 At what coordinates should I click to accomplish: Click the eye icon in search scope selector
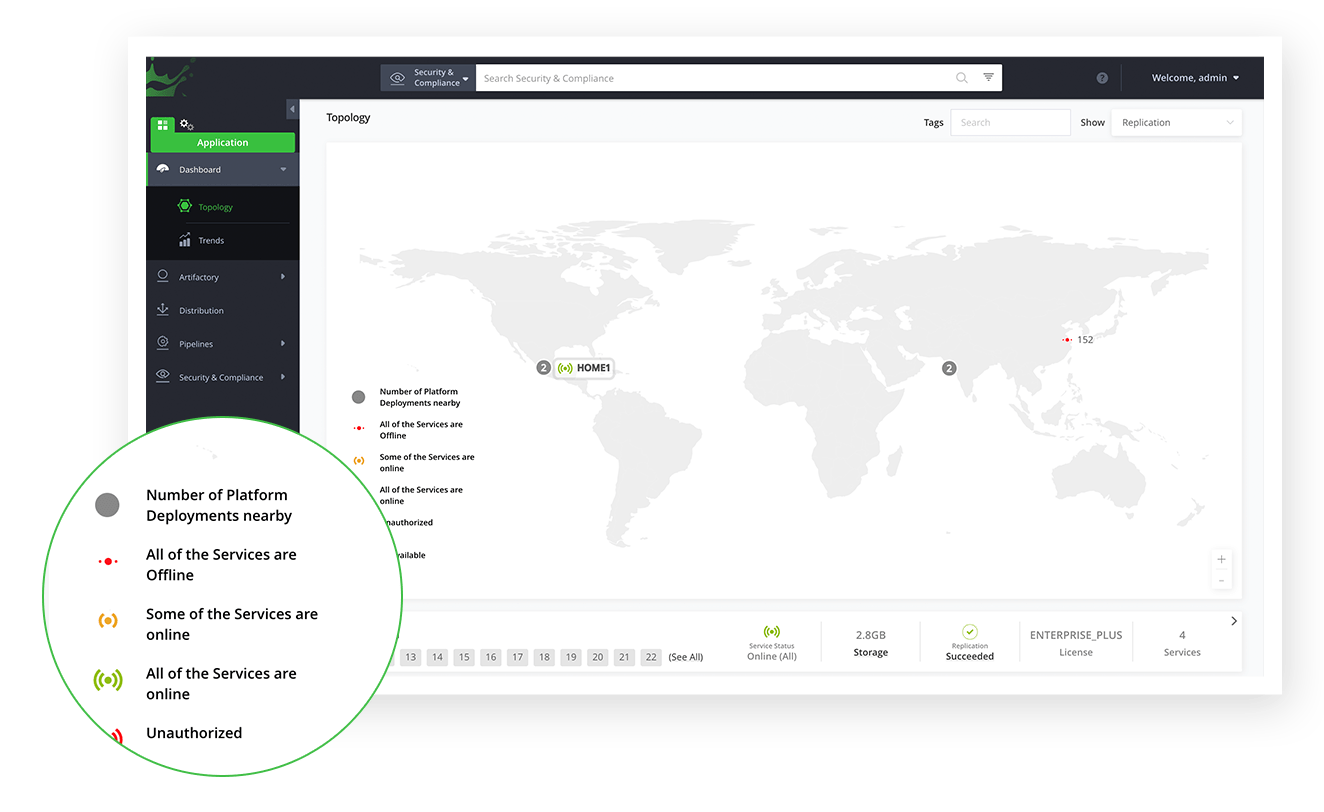398,78
